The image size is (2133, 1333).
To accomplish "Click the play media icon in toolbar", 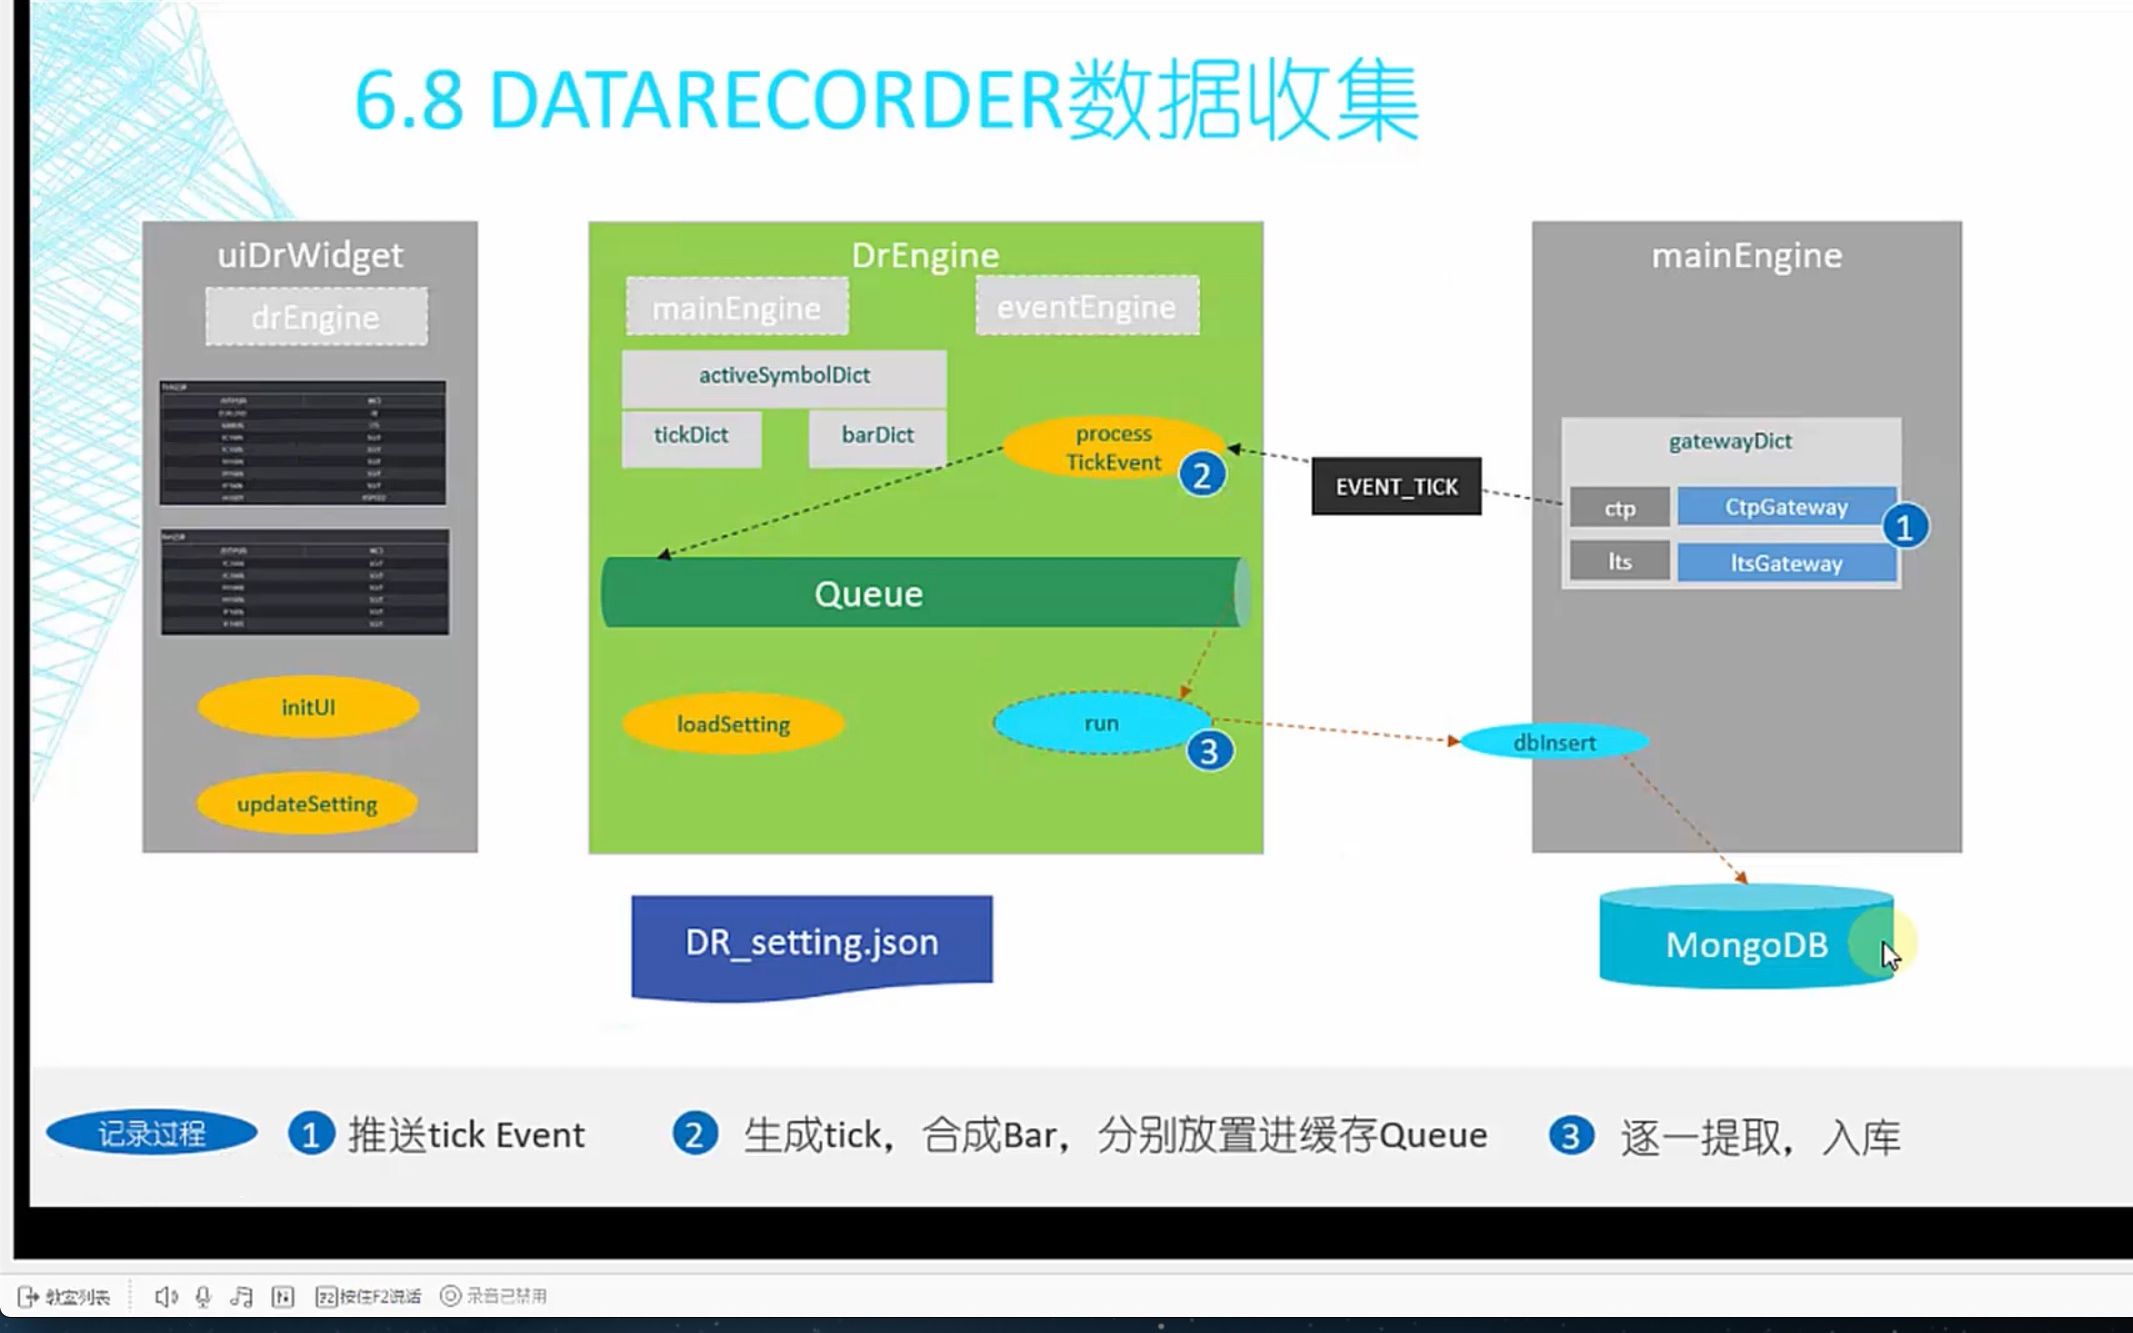I will pos(283,1296).
